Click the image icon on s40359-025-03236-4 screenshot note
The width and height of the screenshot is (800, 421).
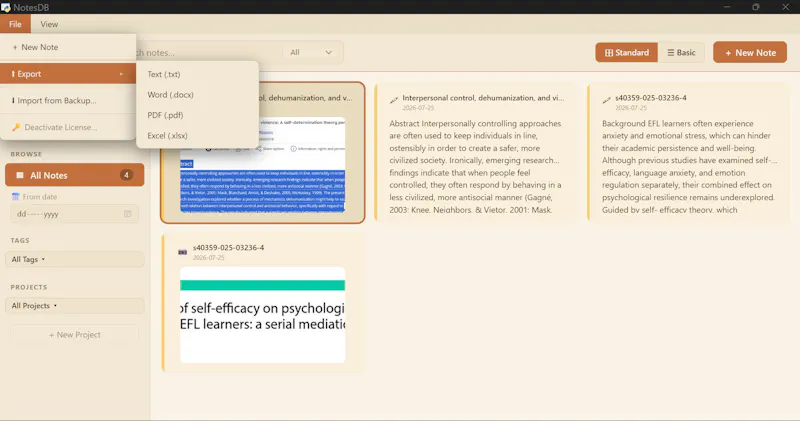[183, 252]
